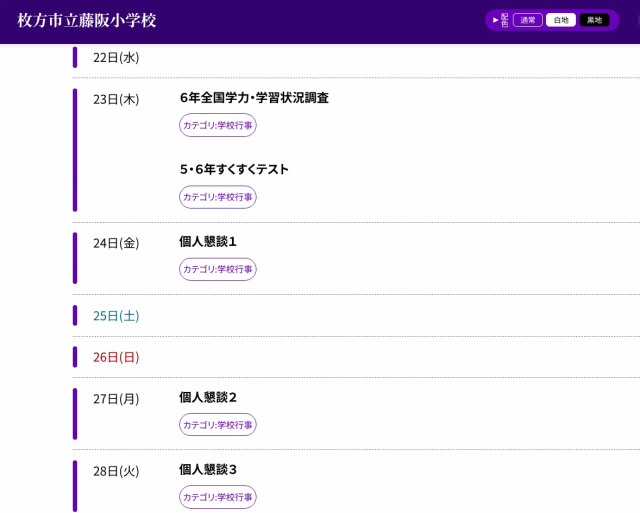
Task: Open the 6年全国学力・学習状況調査 event
Action: pos(254,98)
